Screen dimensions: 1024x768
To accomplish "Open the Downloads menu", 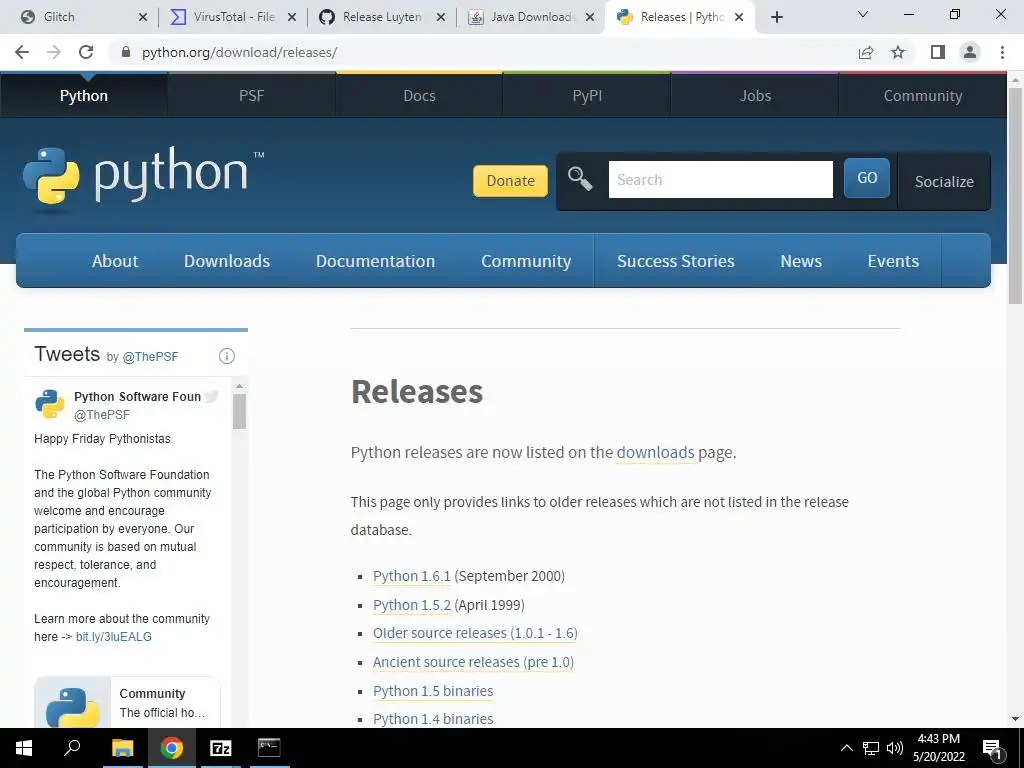I will 227,261.
